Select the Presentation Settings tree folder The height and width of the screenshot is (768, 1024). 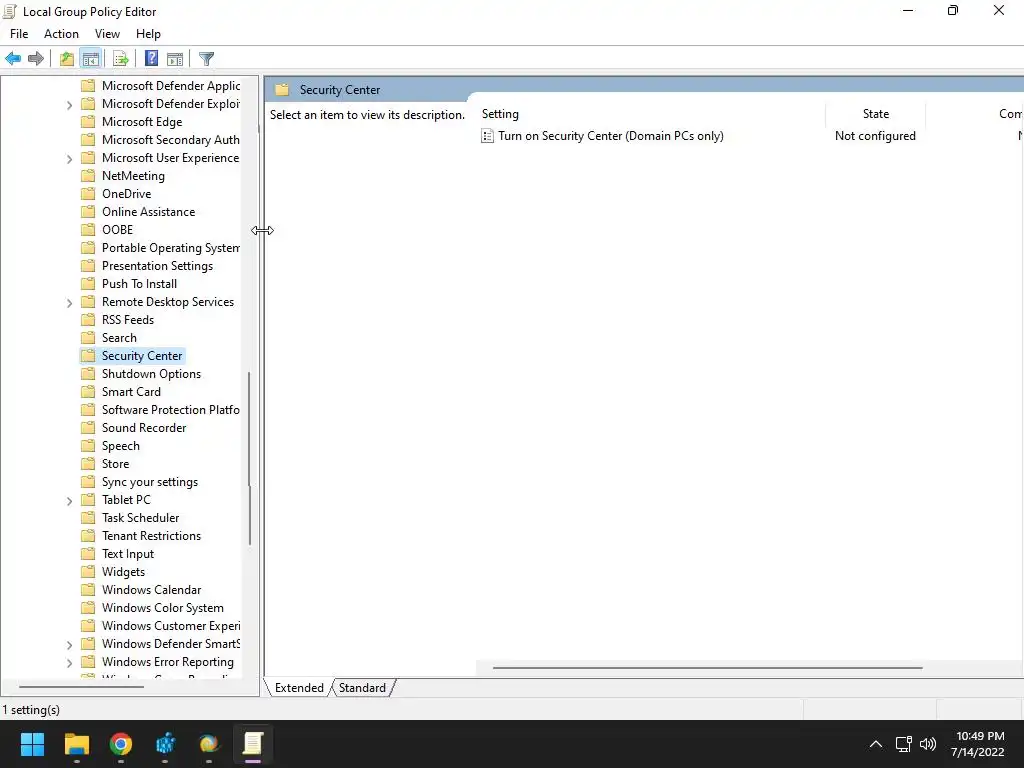click(157, 266)
